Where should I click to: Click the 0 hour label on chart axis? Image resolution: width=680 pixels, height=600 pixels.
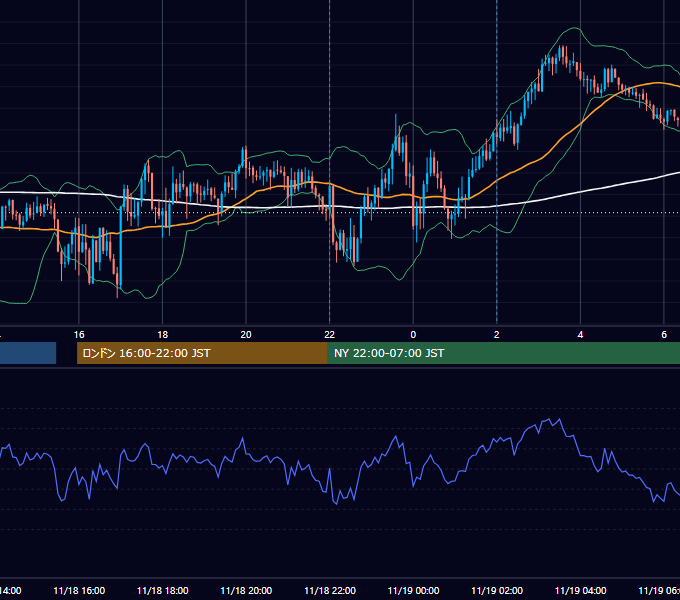[x=413, y=335]
